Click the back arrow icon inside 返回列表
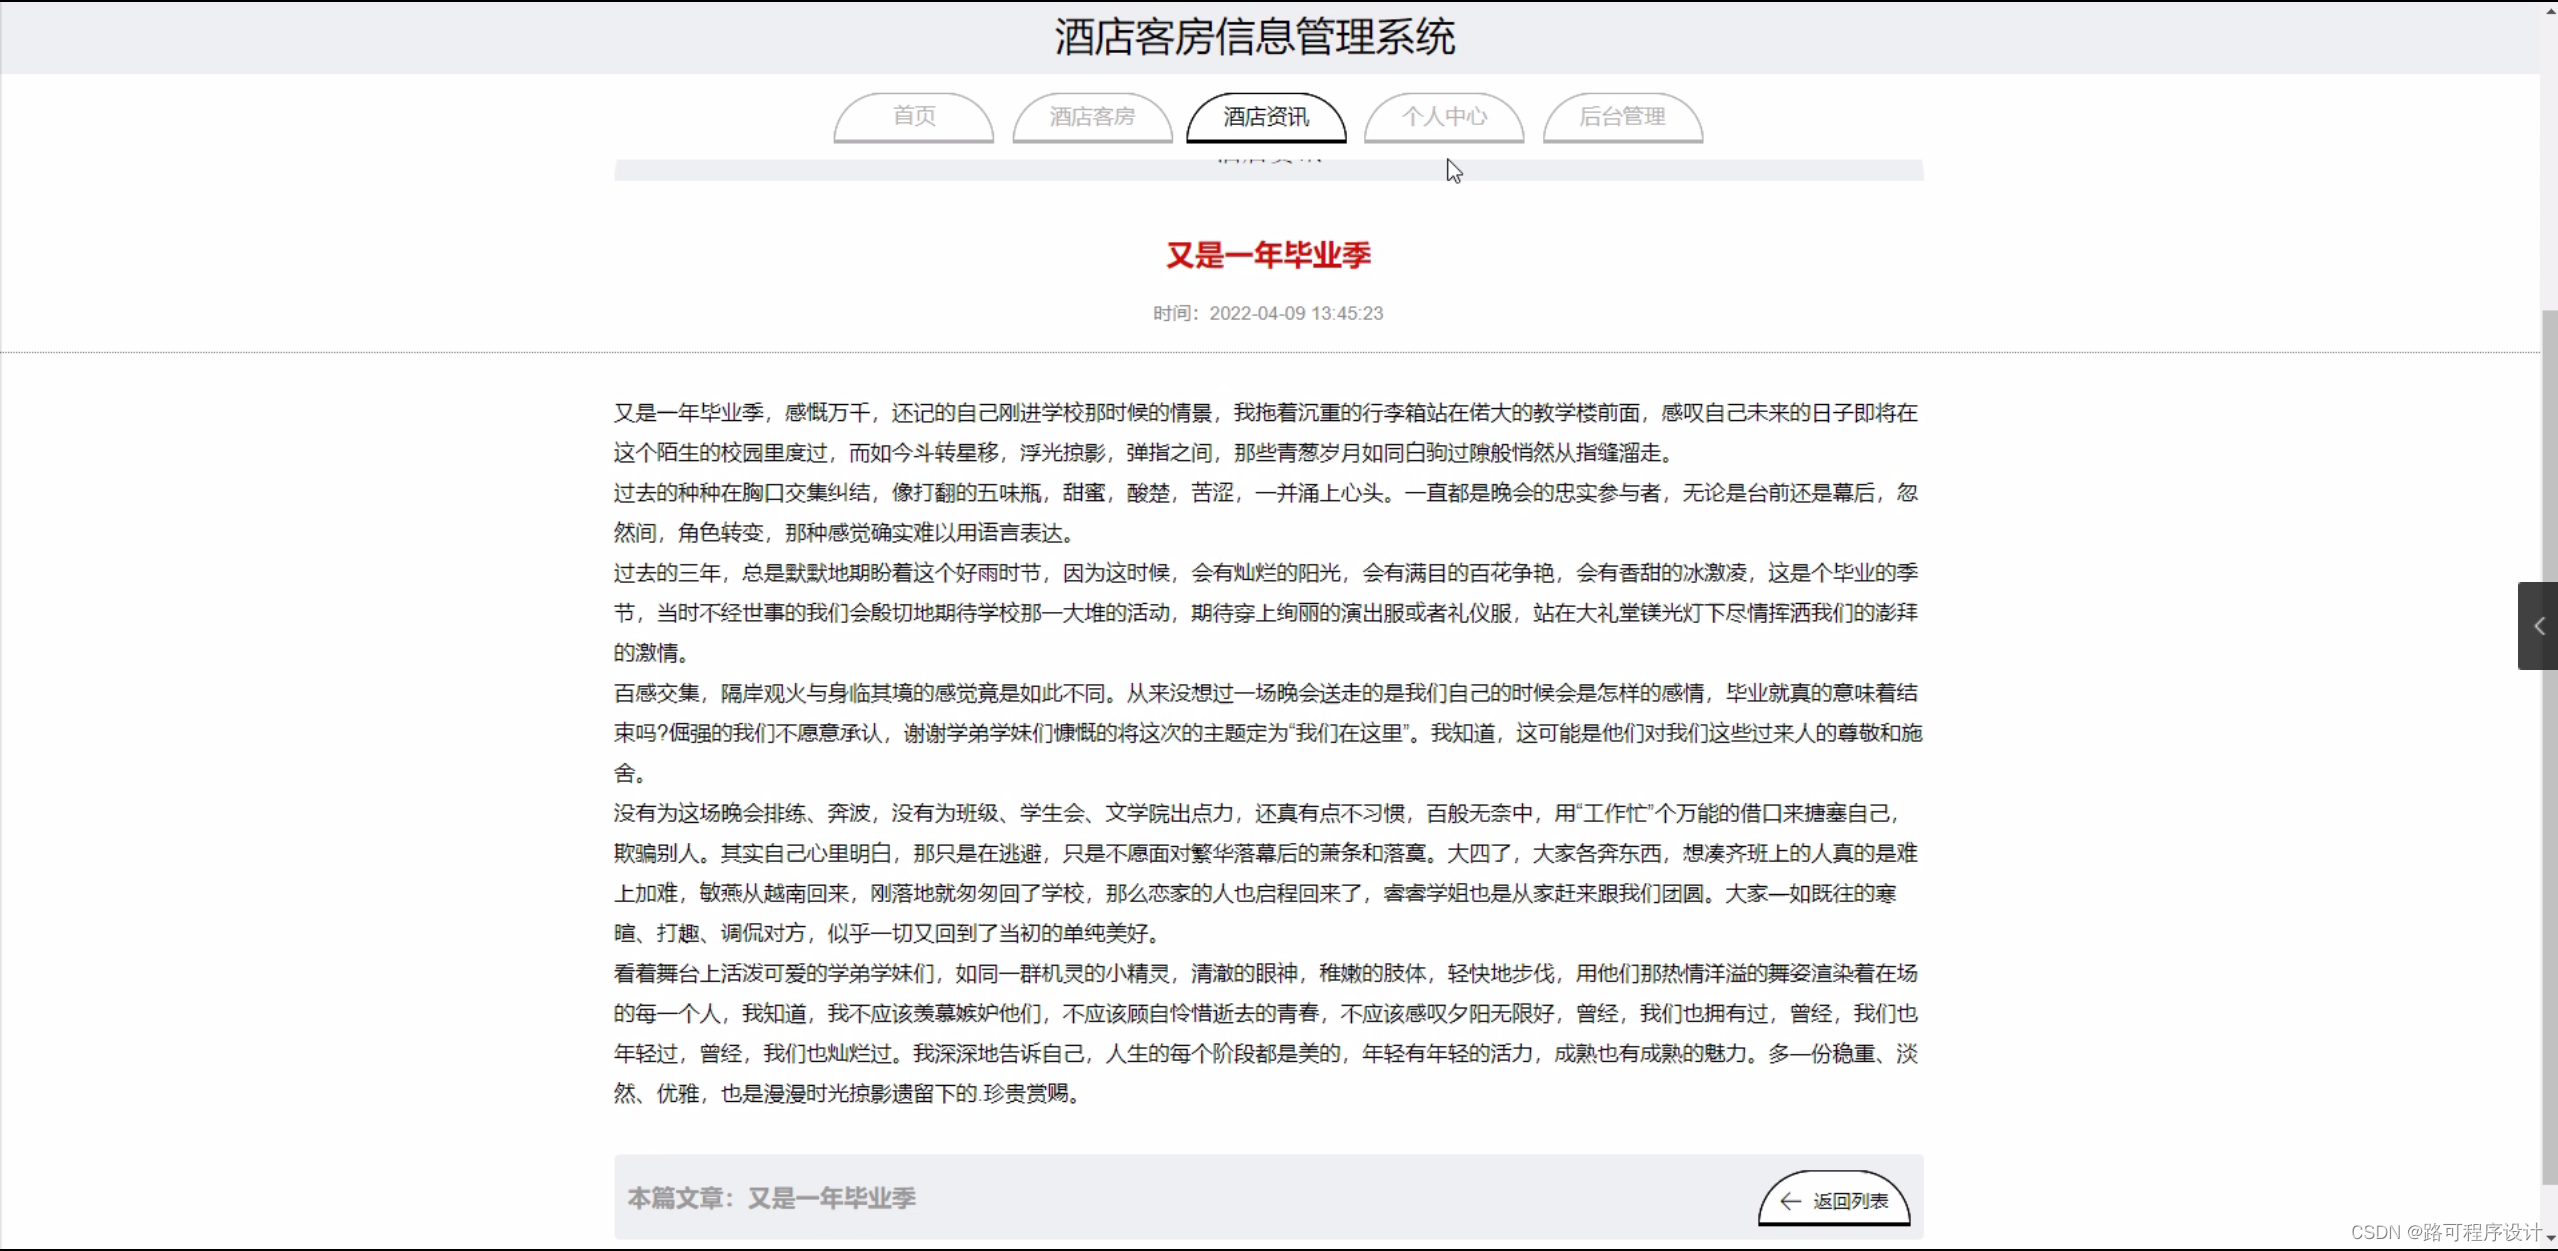The height and width of the screenshot is (1251, 2558). (1789, 1200)
